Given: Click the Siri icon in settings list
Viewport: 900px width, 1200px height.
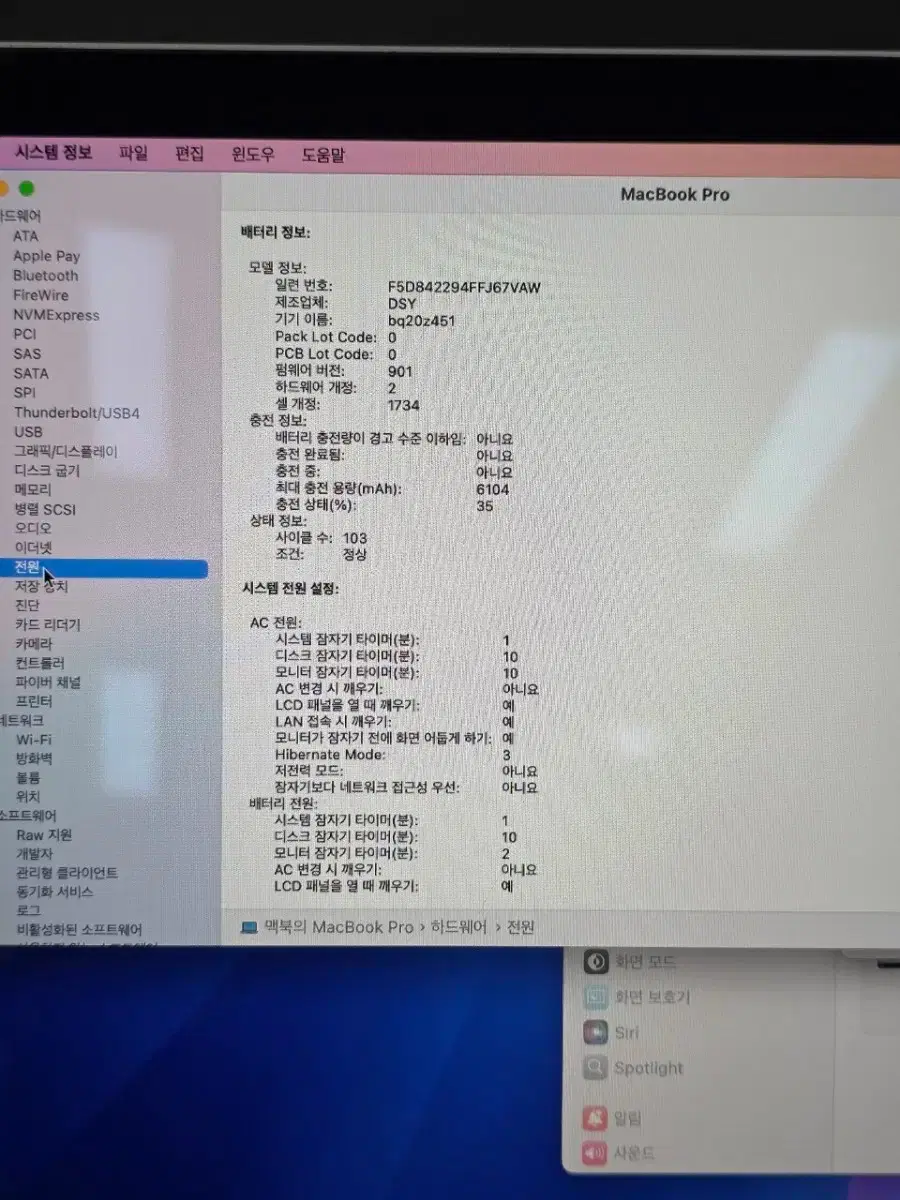Looking at the screenshot, I should tap(596, 1032).
